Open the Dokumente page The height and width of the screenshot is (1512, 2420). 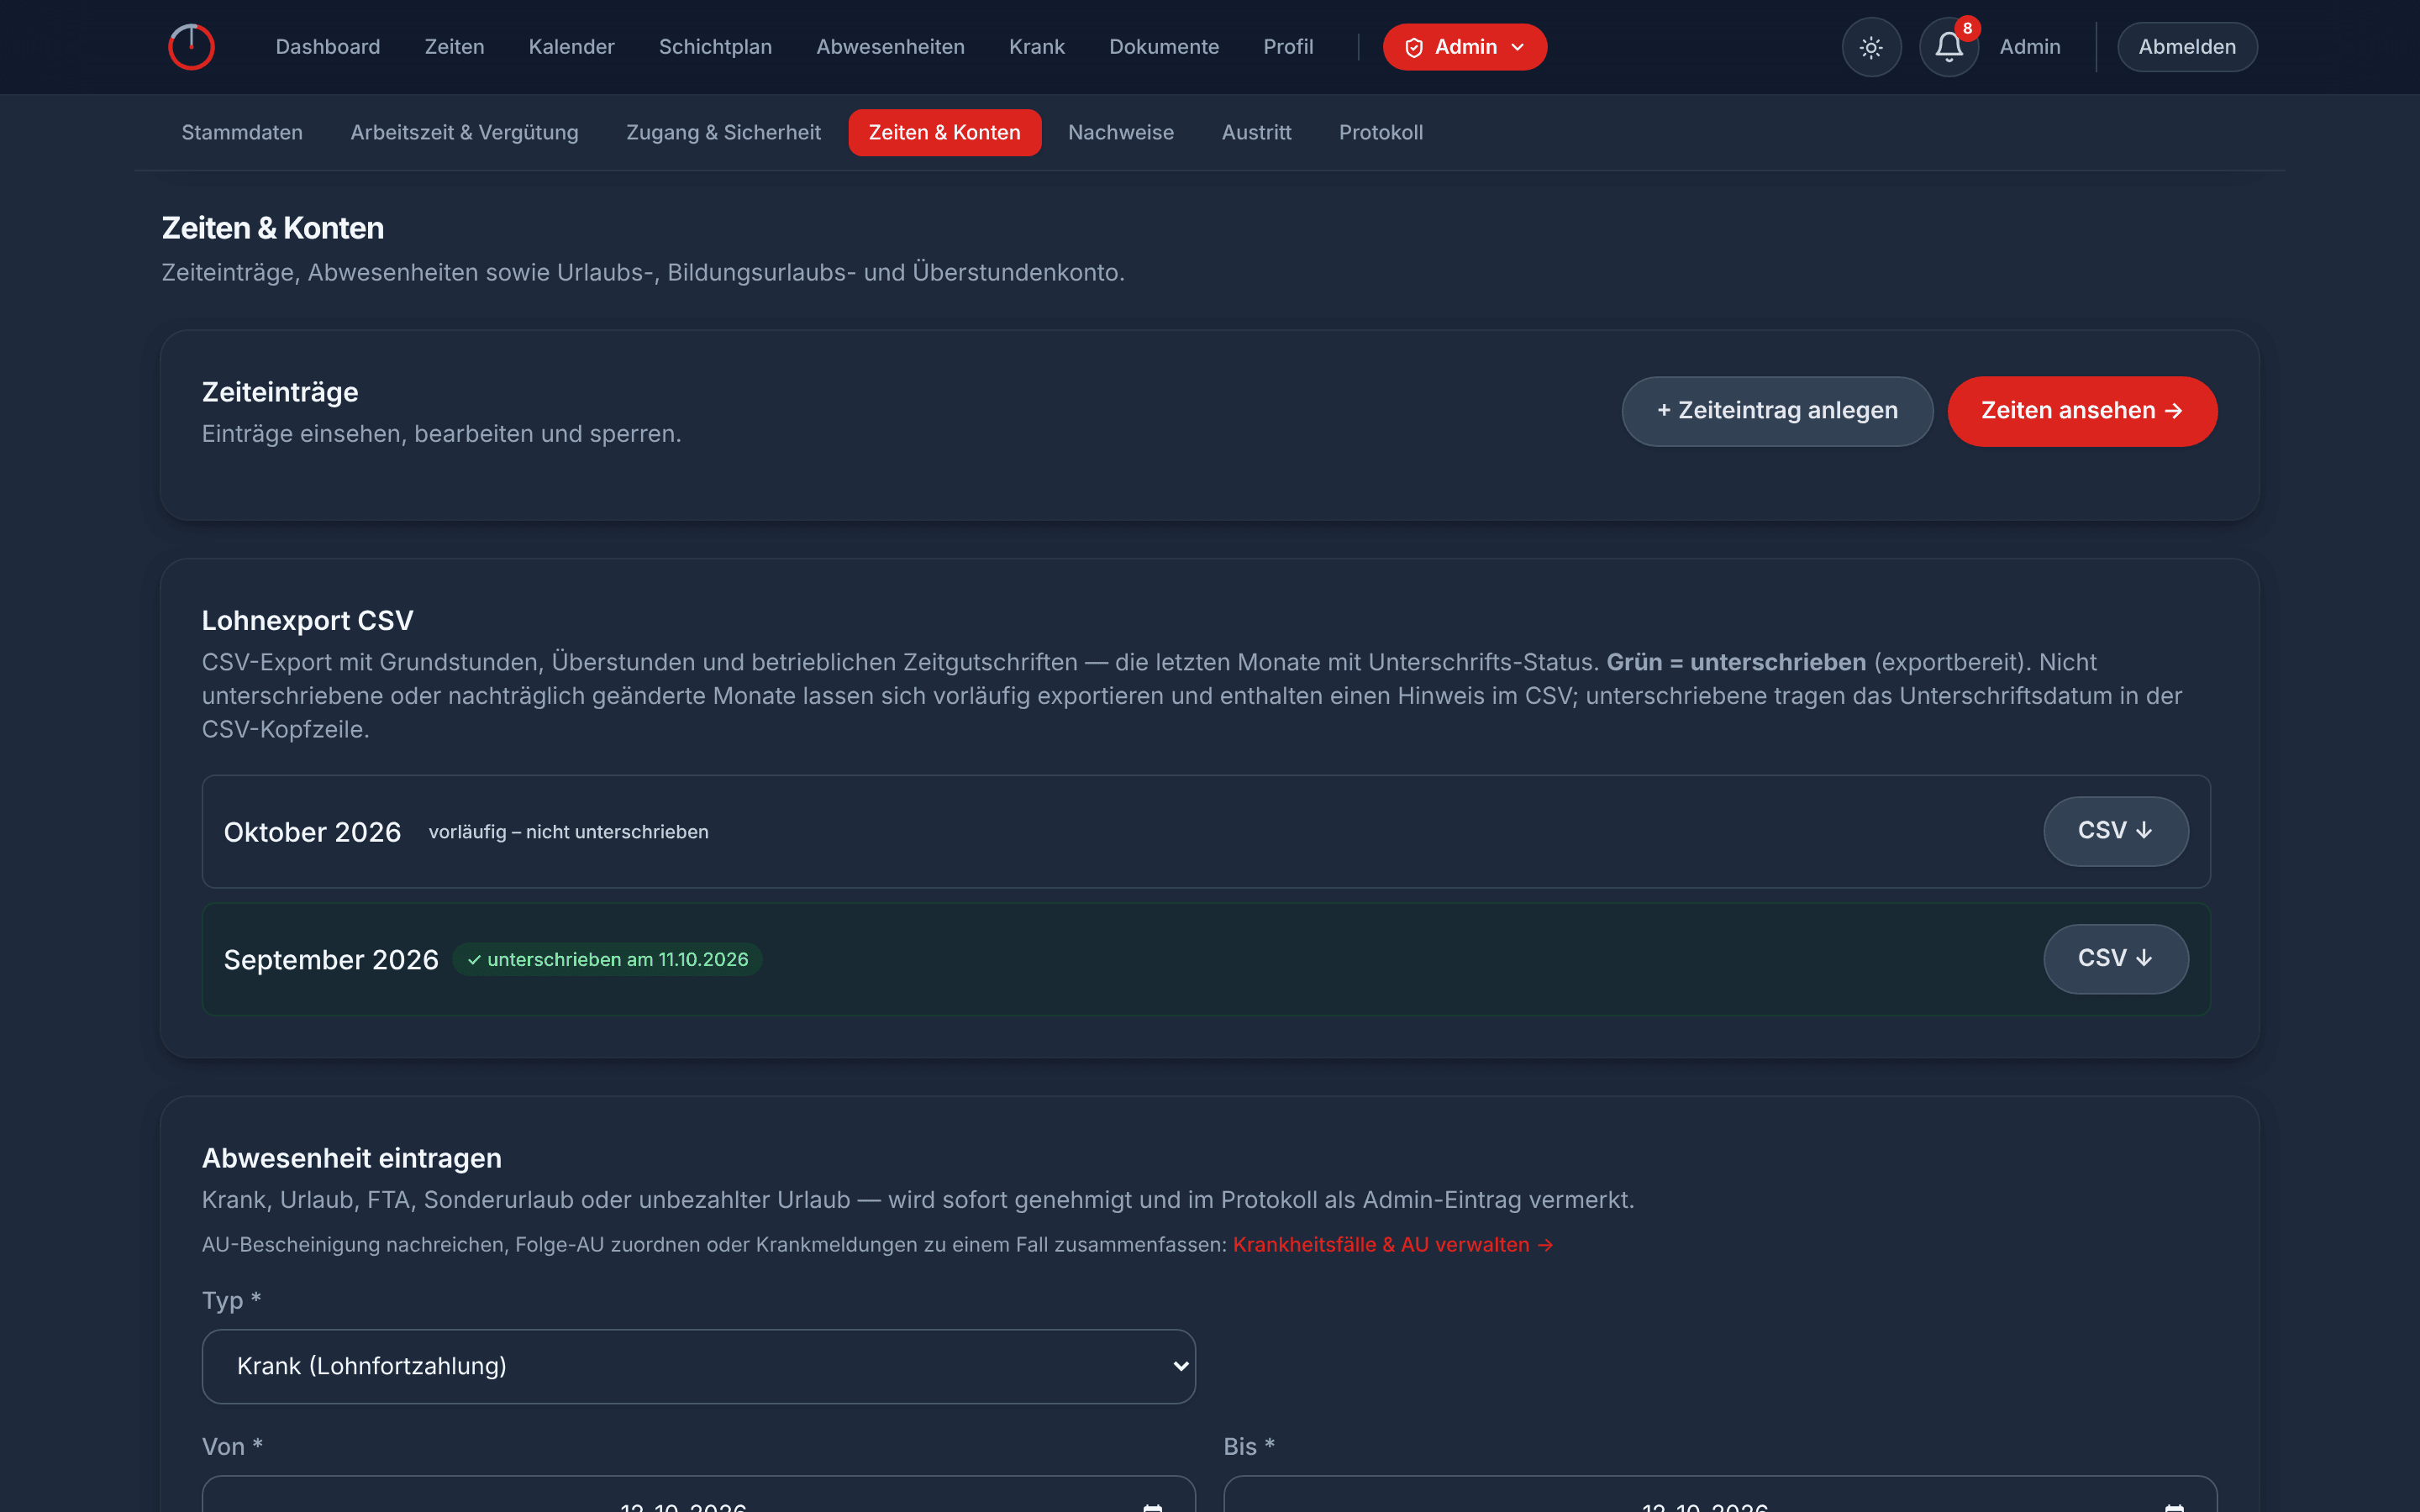1163,47
